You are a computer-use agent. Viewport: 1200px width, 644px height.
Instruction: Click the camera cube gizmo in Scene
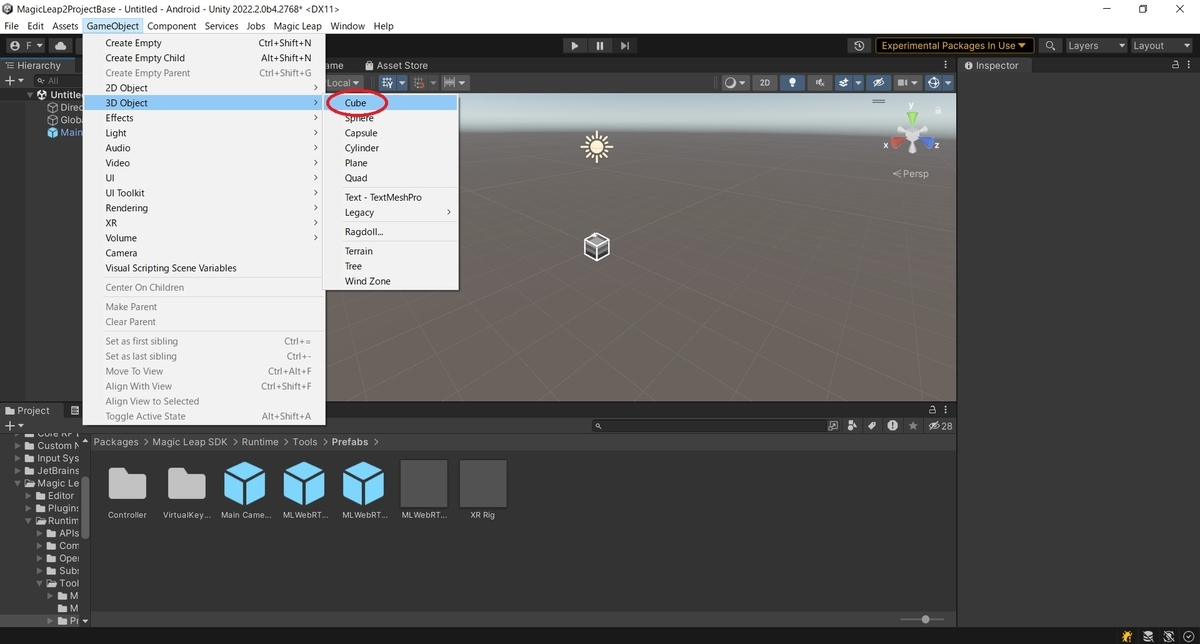(x=597, y=247)
